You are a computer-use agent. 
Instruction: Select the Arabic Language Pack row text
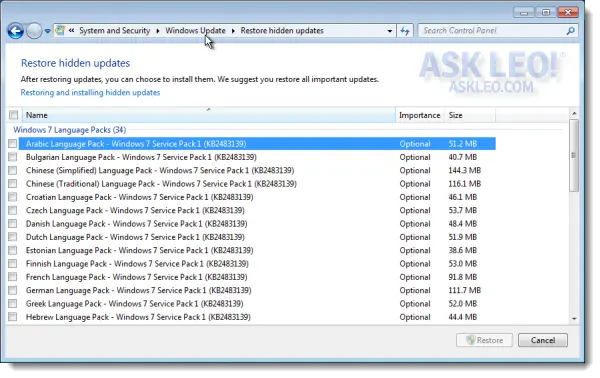pyautogui.click(x=136, y=144)
